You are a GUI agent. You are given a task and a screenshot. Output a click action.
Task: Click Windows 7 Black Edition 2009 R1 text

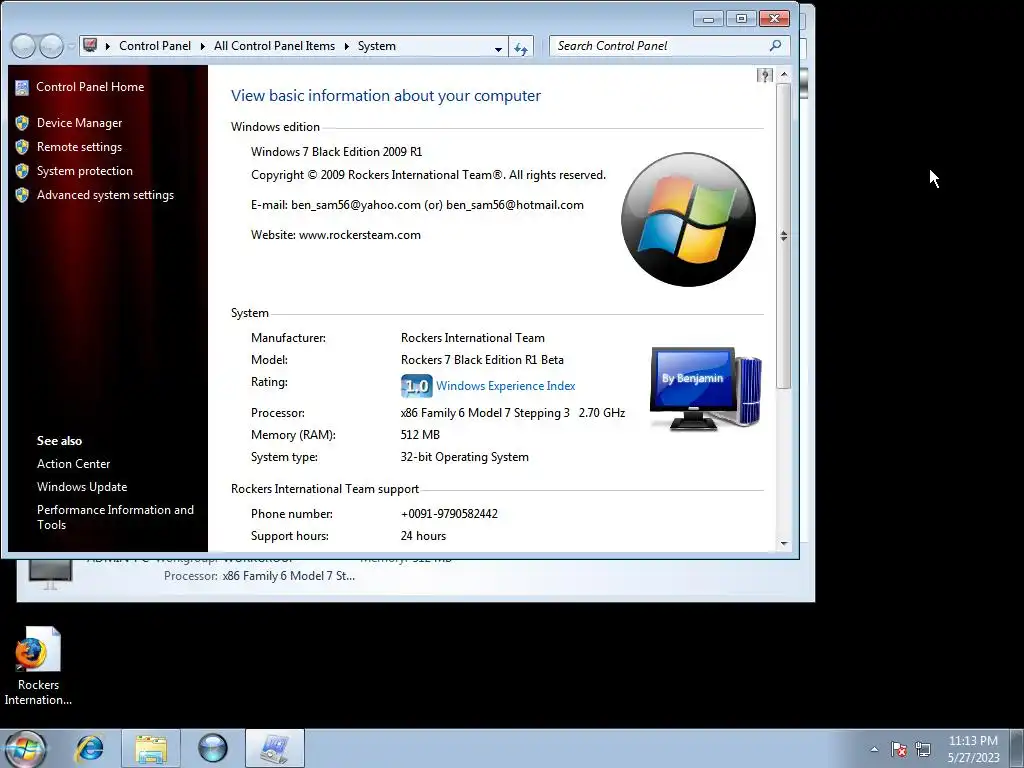[x=336, y=152]
